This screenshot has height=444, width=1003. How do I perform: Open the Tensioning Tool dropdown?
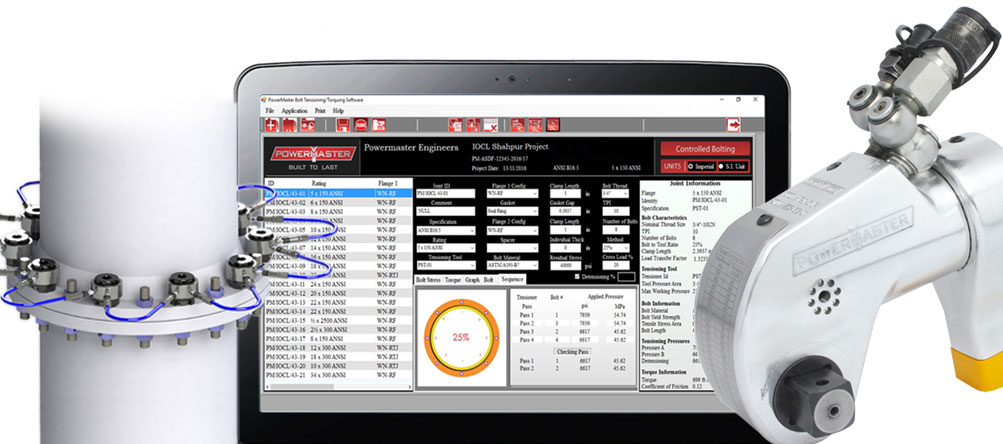click(x=445, y=266)
